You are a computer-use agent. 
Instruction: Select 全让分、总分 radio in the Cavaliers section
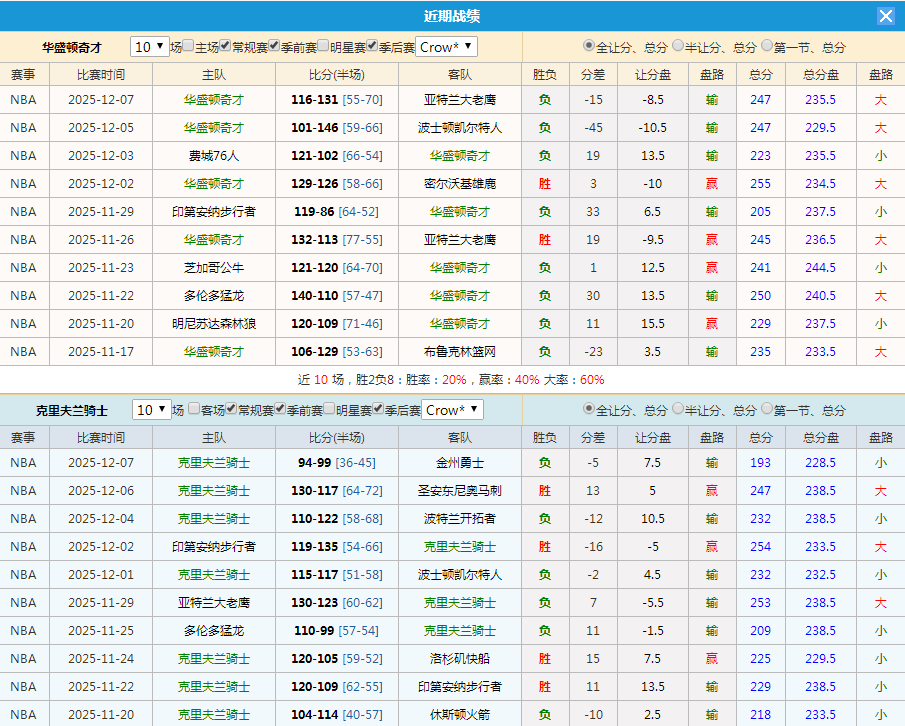(587, 410)
